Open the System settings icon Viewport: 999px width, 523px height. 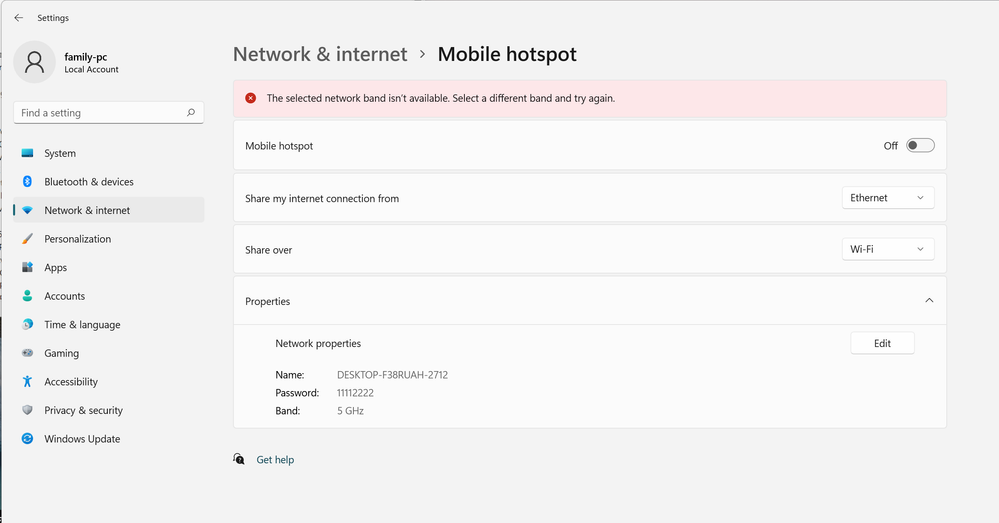pyautogui.click(x=27, y=153)
